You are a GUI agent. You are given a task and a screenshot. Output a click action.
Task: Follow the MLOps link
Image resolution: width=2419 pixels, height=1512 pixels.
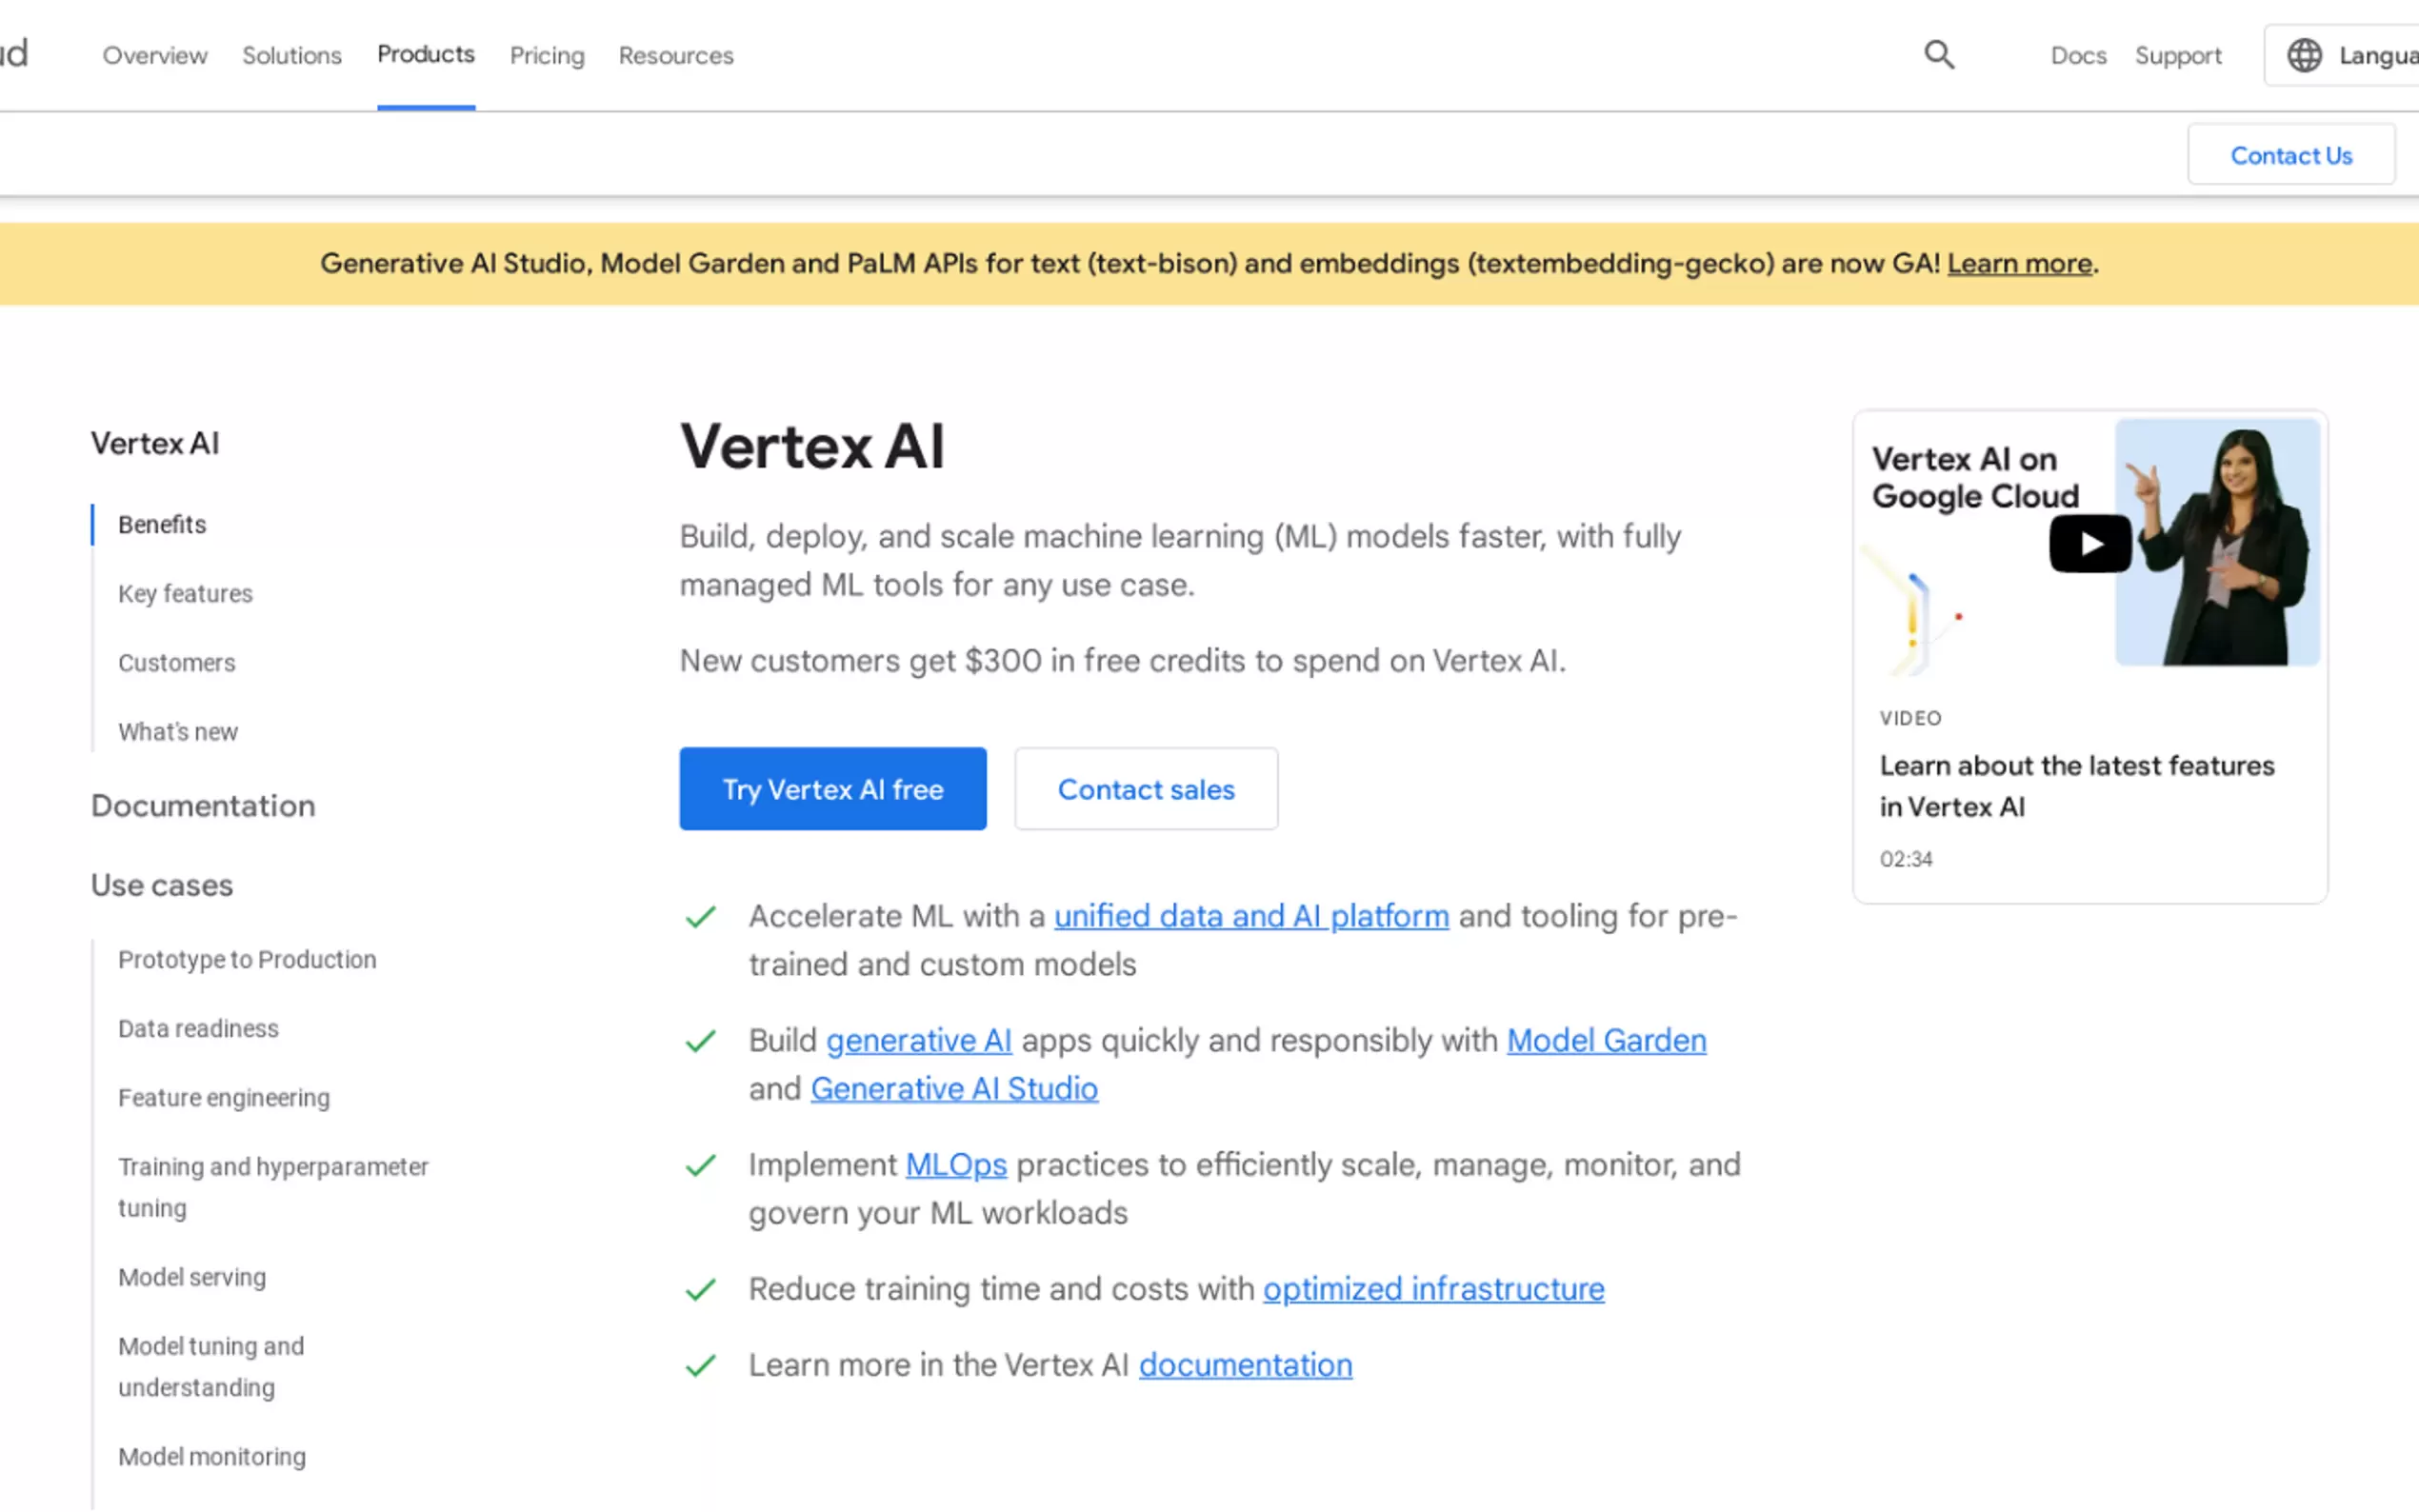(956, 1164)
